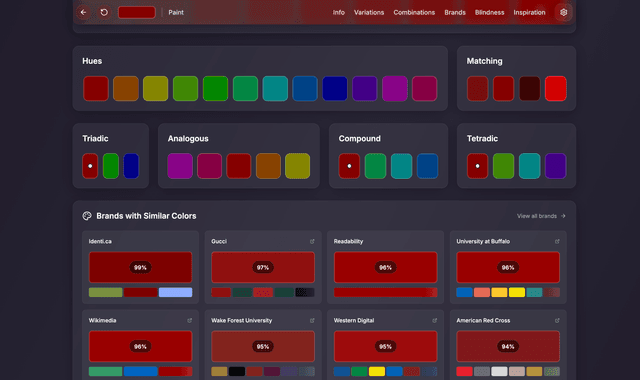Click Readability 96% color card
This screenshot has width=640, height=380.
386,267
